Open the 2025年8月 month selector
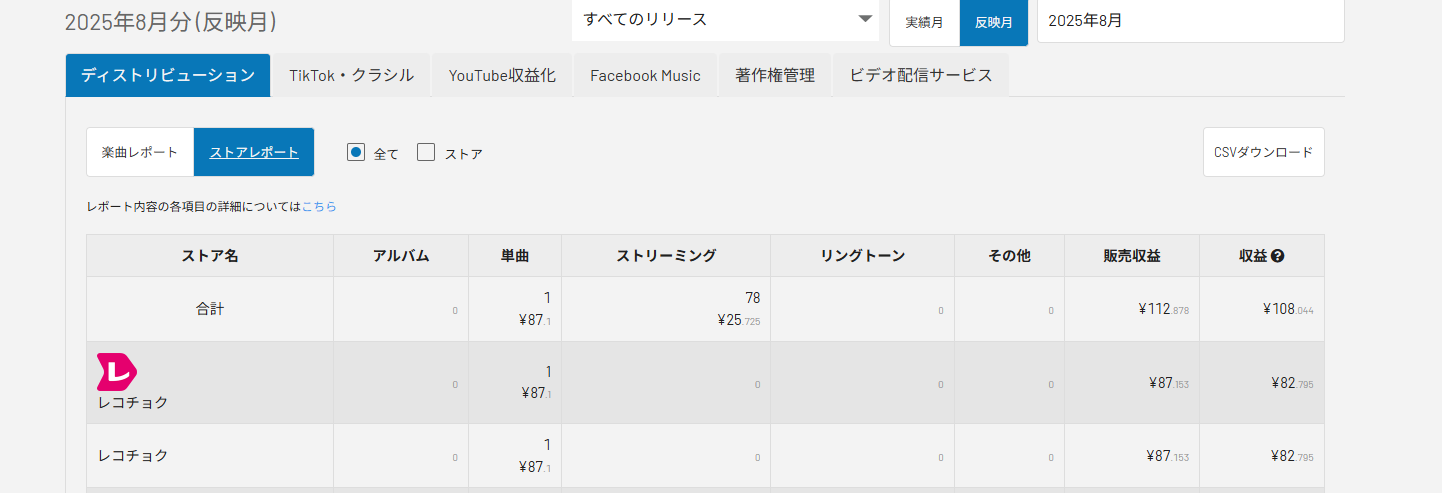This screenshot has height=493, width=1442. 1190,20
